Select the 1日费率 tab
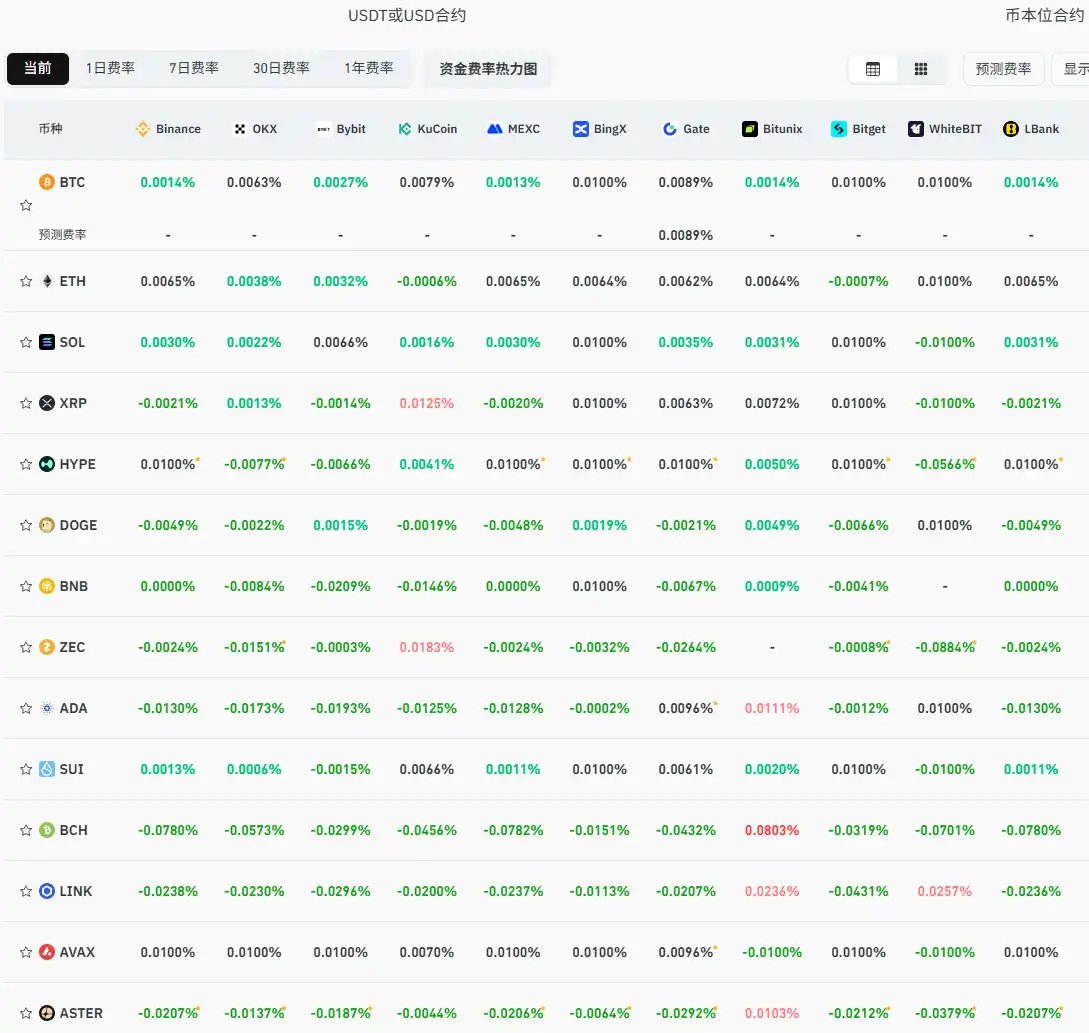This screenshot has height=1033, width=1089. [x=110, y=68]
